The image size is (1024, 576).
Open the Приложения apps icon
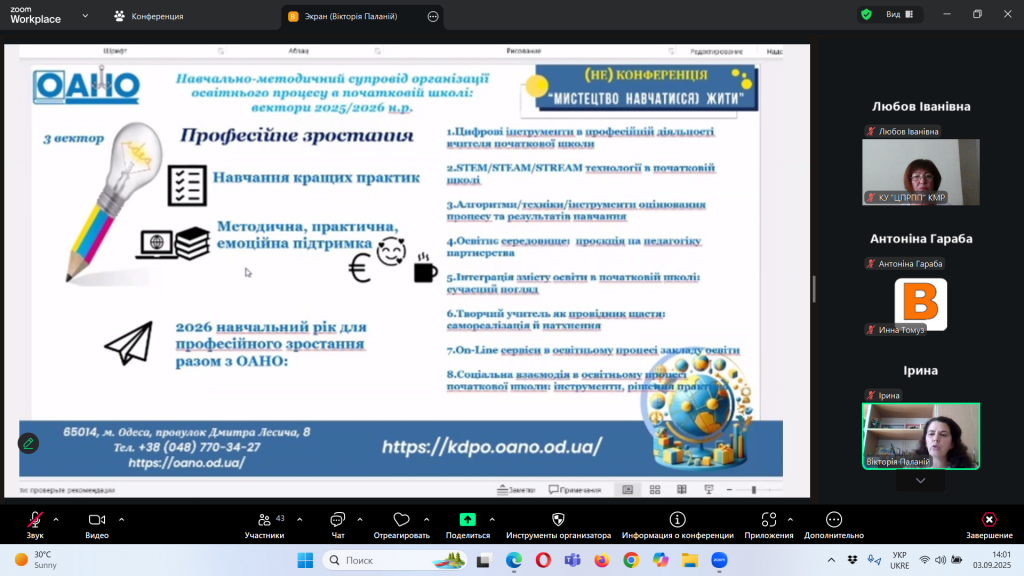coord(768,520)
